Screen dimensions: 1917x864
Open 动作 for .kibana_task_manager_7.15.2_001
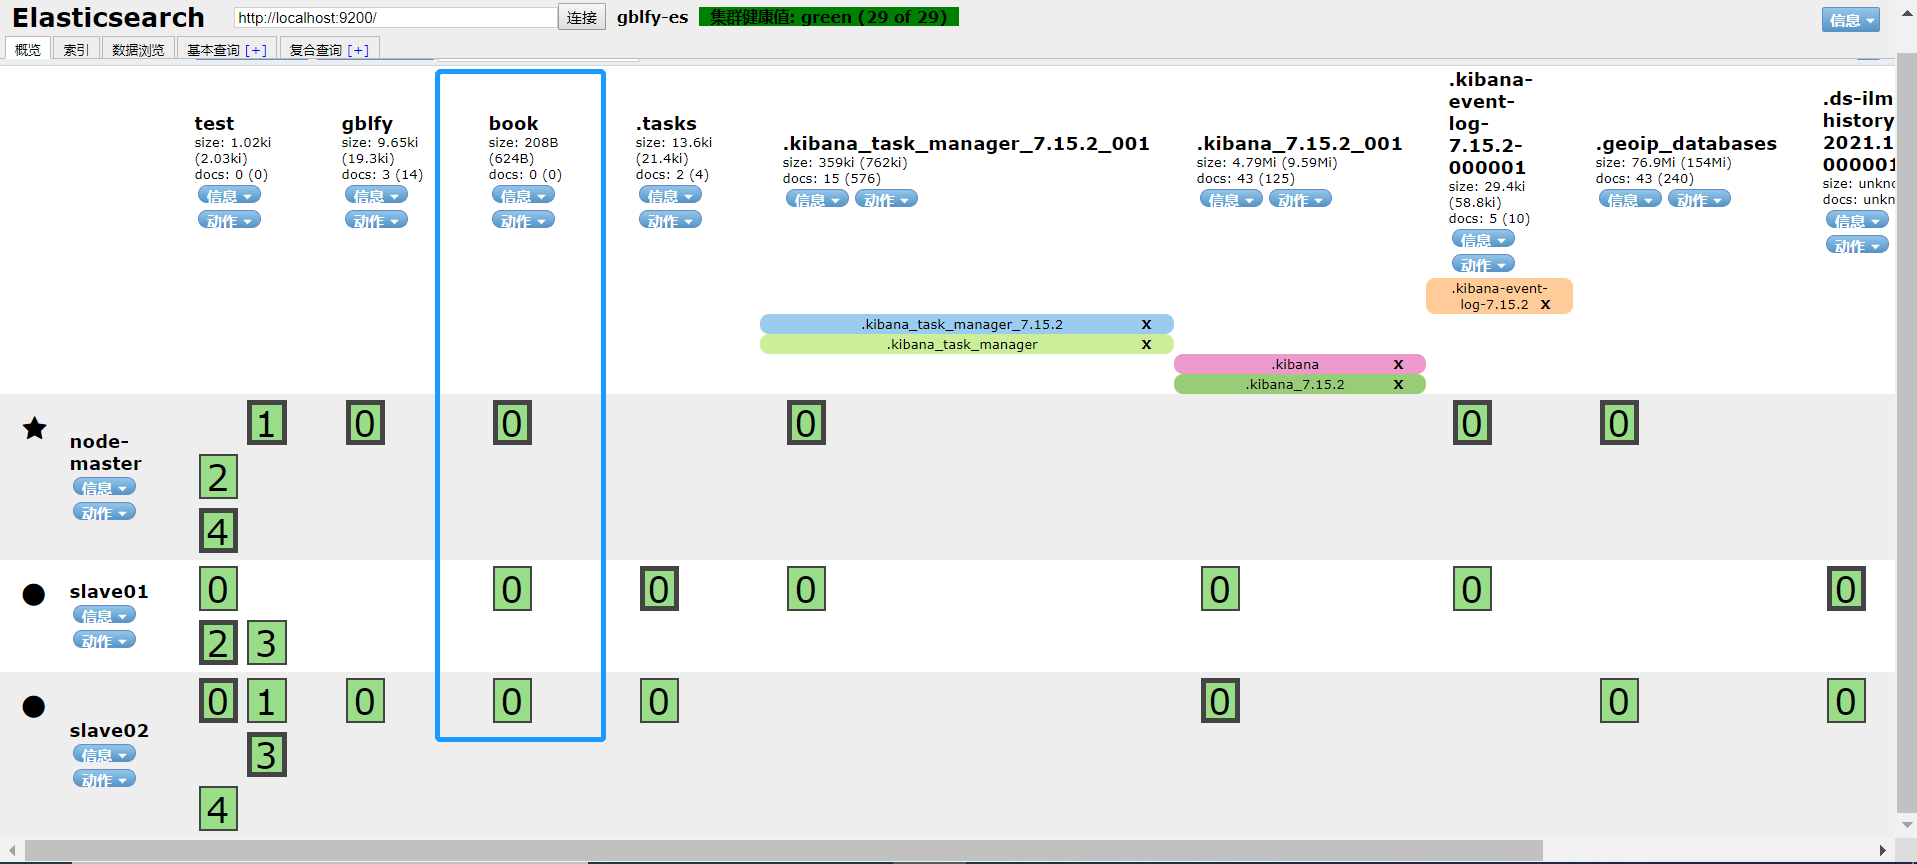[886, 199]
